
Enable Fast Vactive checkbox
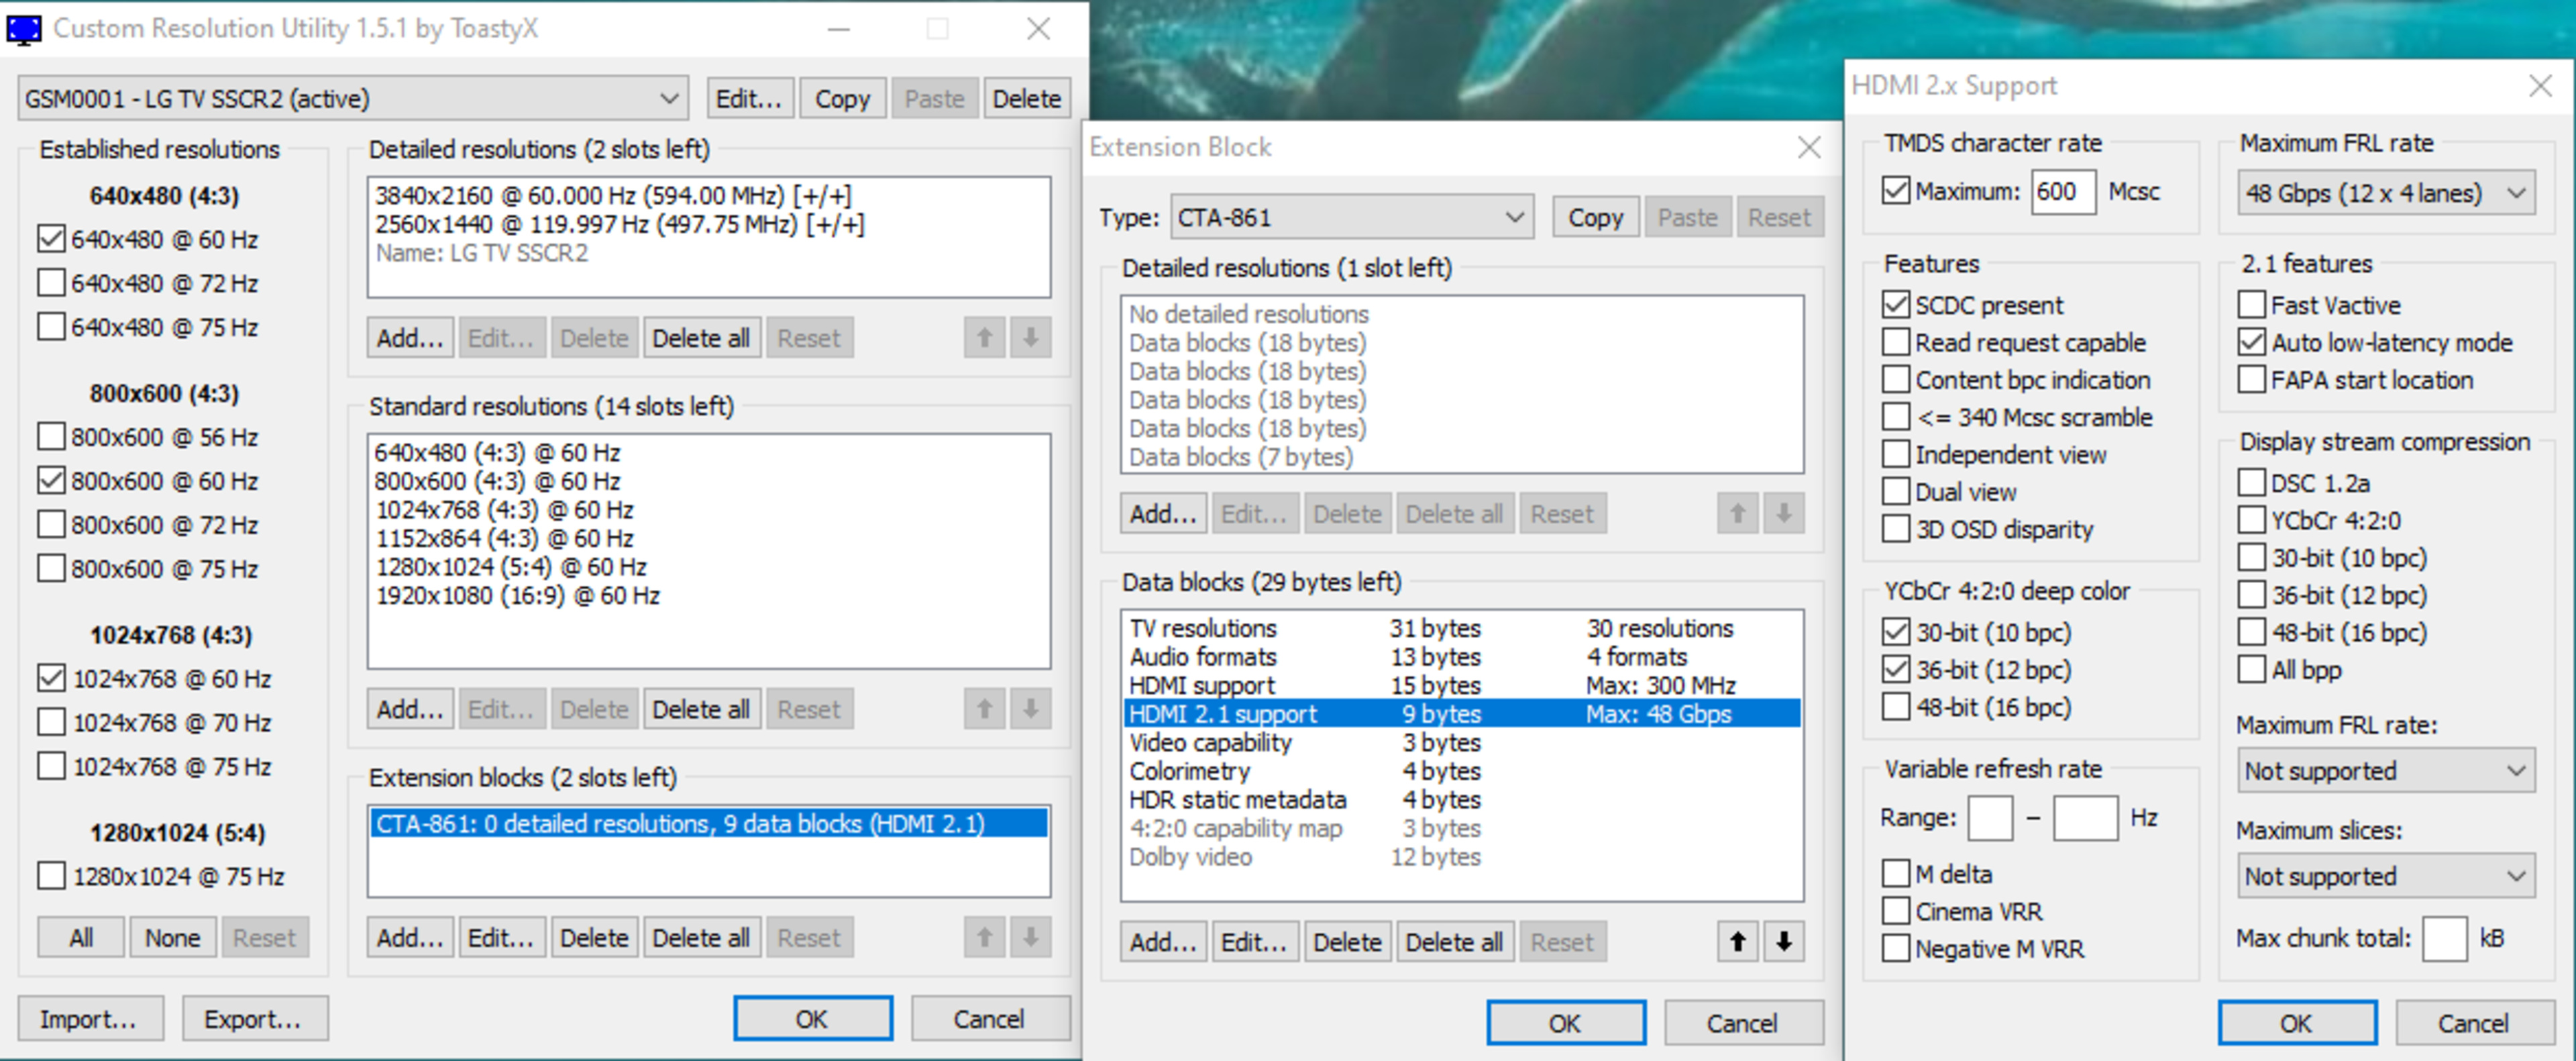pyautogui.click(x=2251, y=305)
